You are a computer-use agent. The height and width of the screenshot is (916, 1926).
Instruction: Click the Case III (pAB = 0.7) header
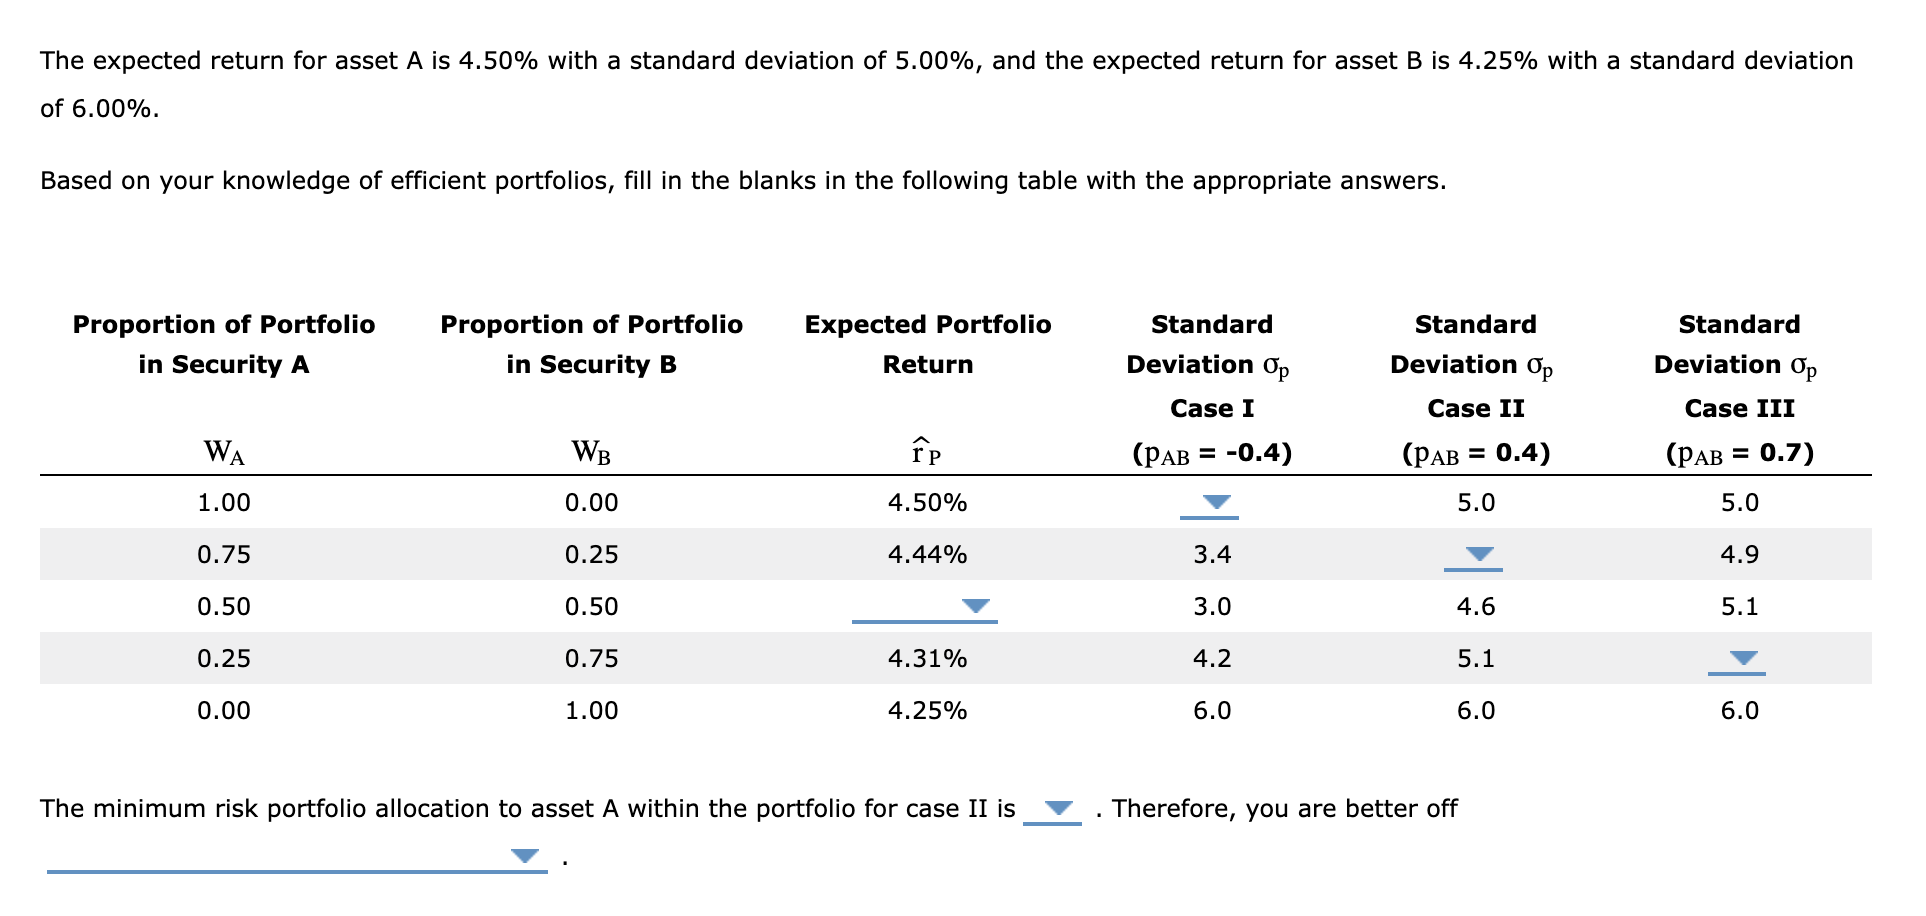pyautogui.click(x=1740, y=452)
